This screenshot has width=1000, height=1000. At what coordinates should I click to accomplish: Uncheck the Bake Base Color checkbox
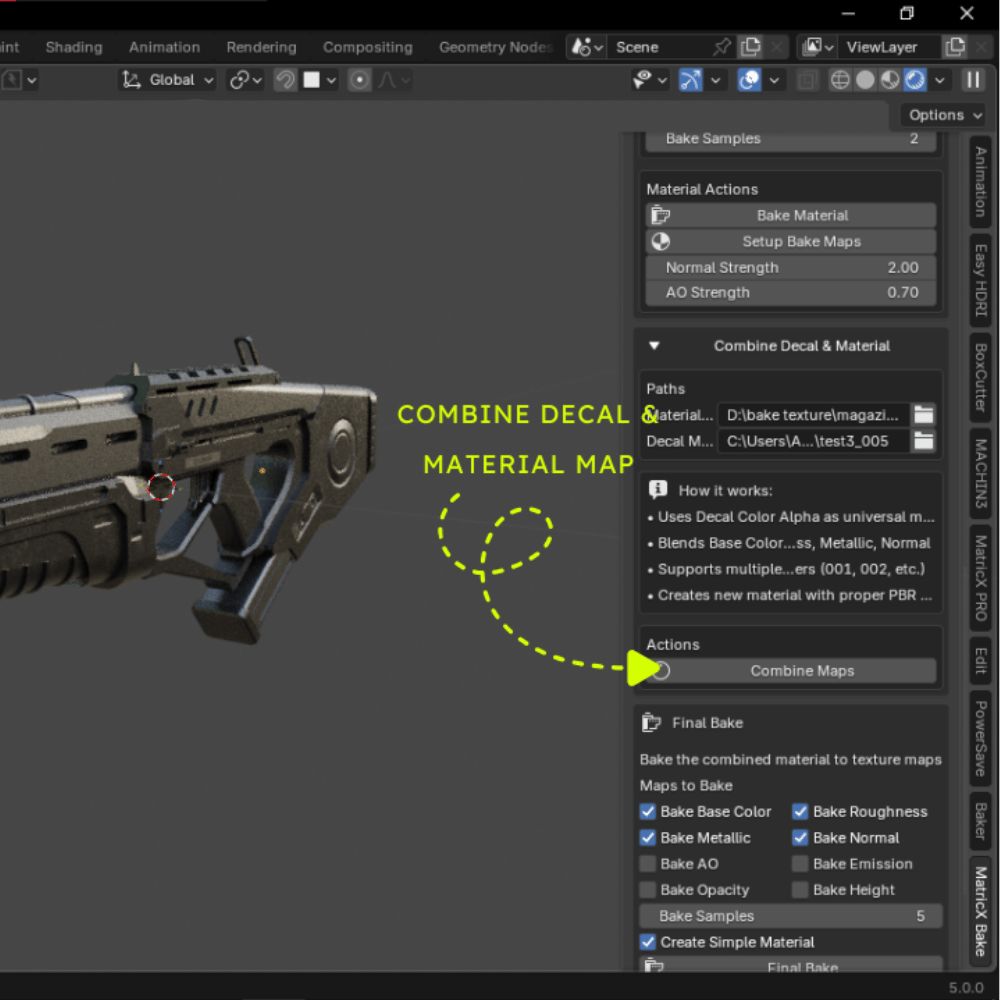click(648, 812)
